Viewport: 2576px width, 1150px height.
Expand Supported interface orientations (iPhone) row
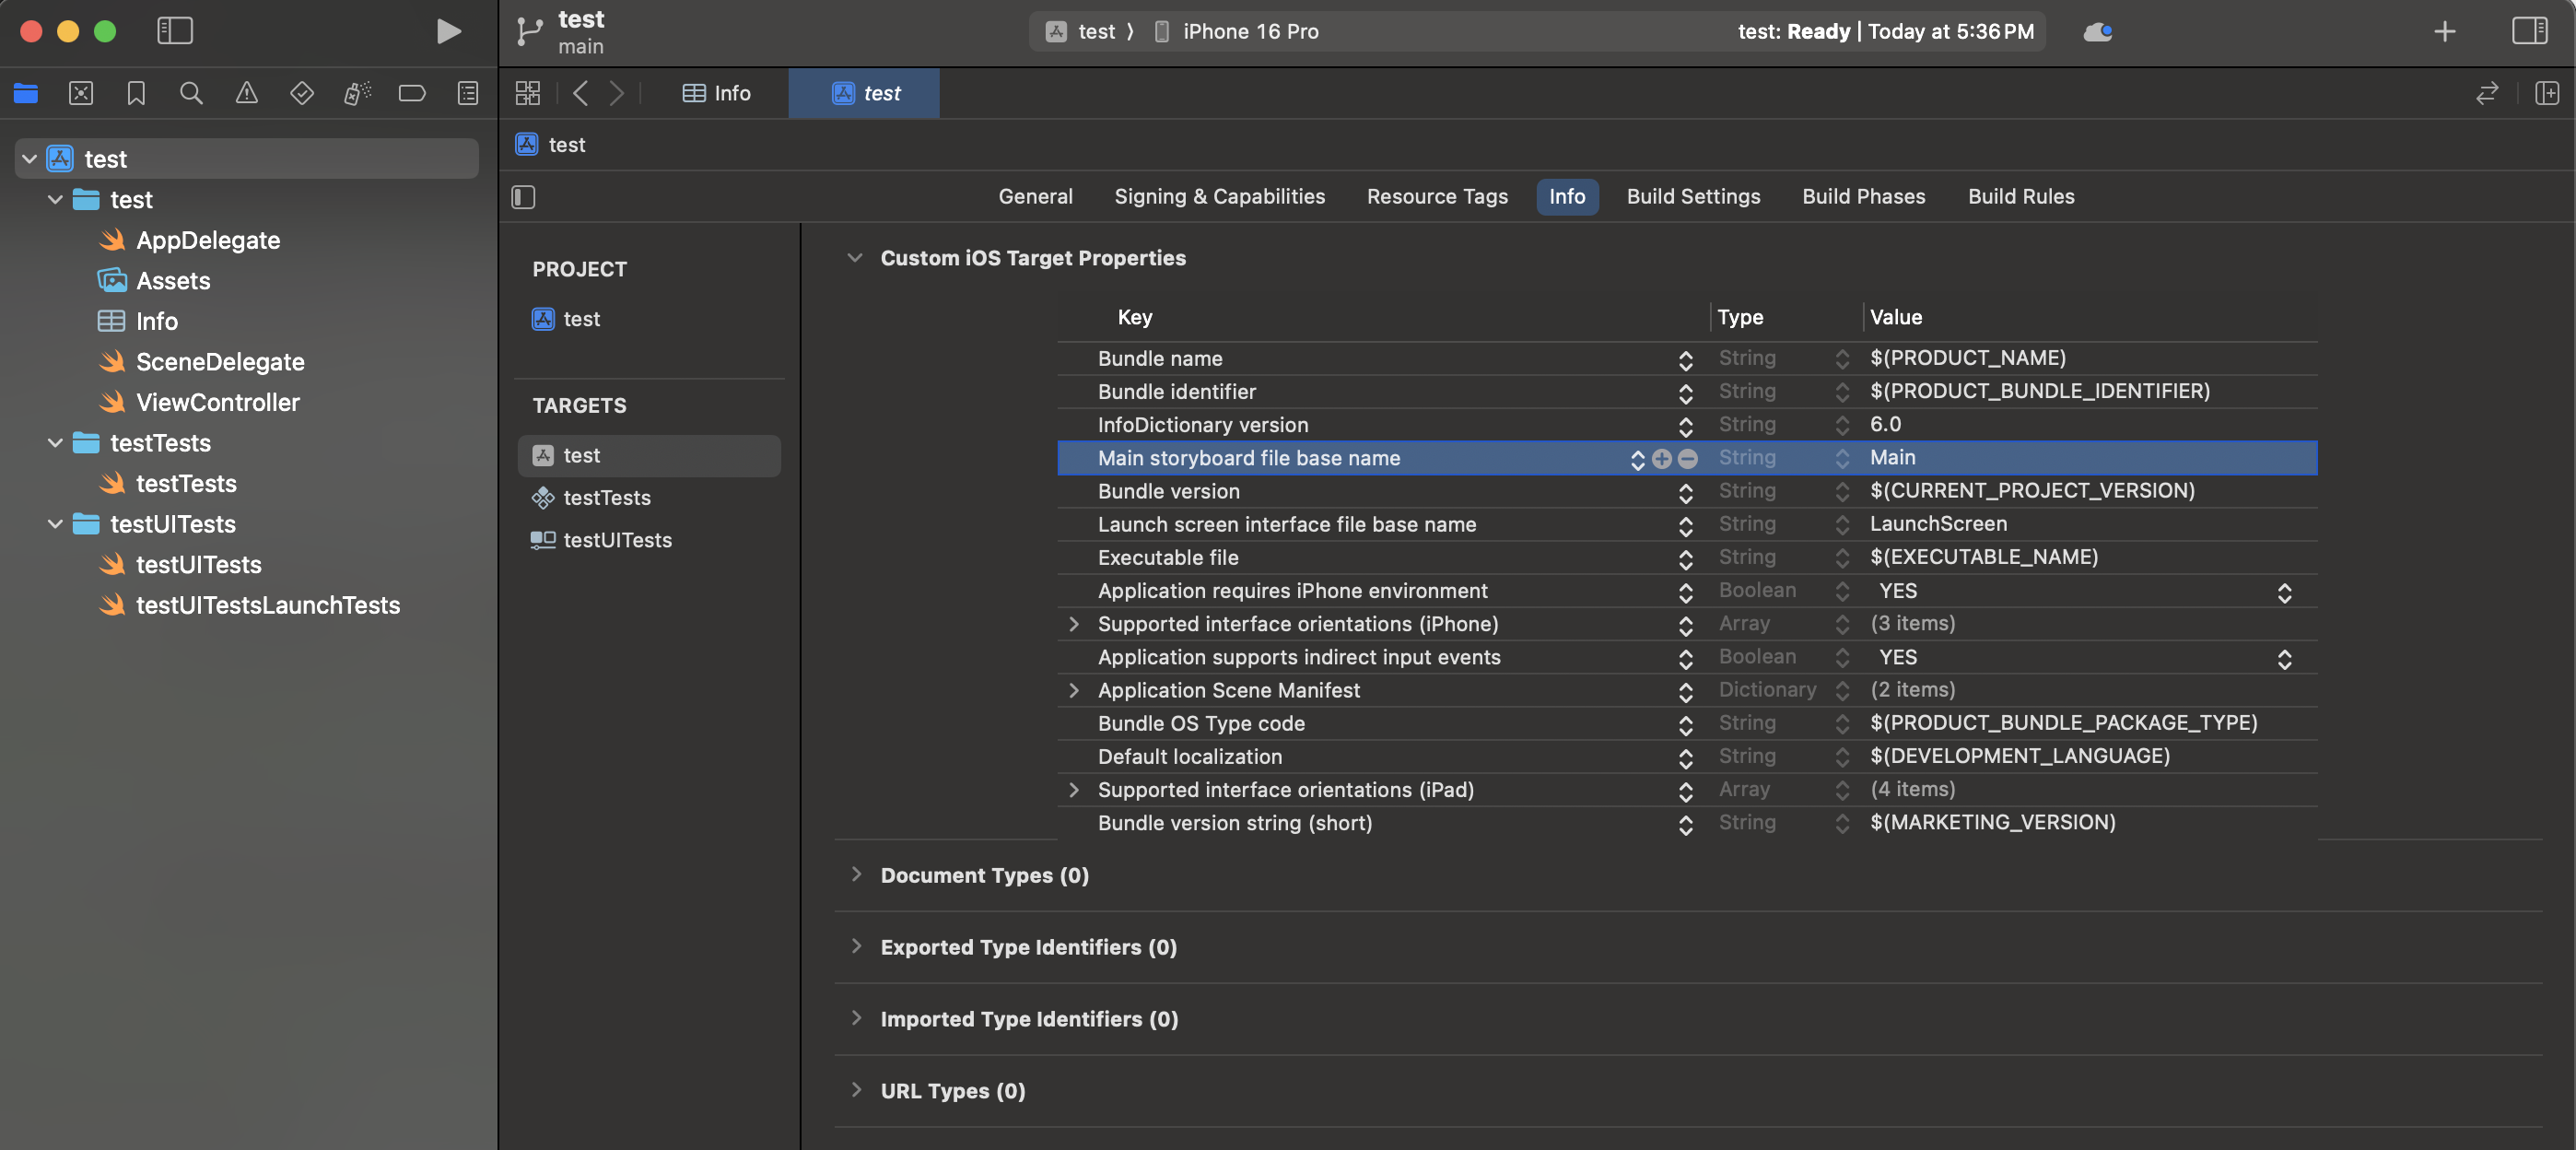(1074, 624)
